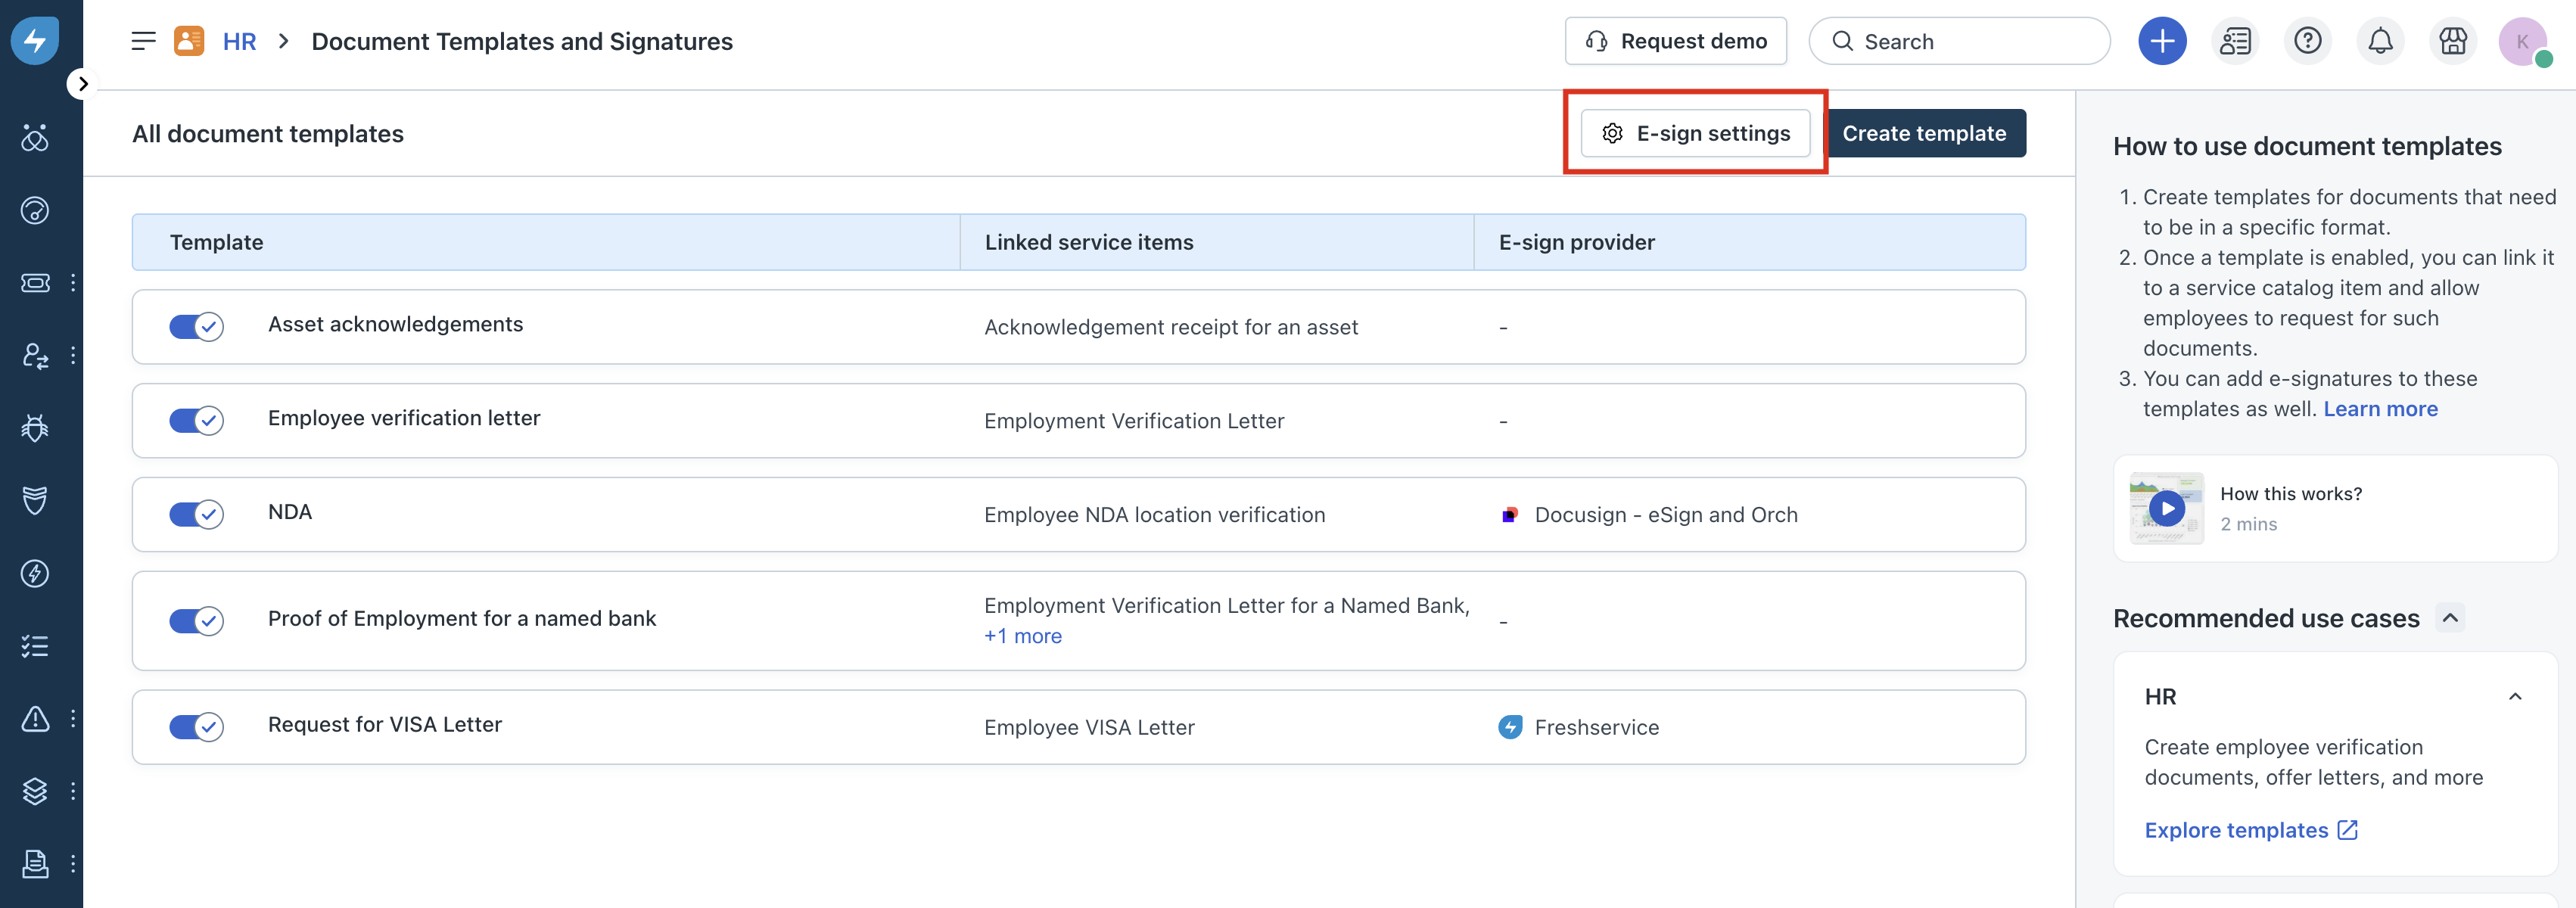Collapse the Recommended use cases section
Screen dimensions: 2576x908
[2449, 618]
